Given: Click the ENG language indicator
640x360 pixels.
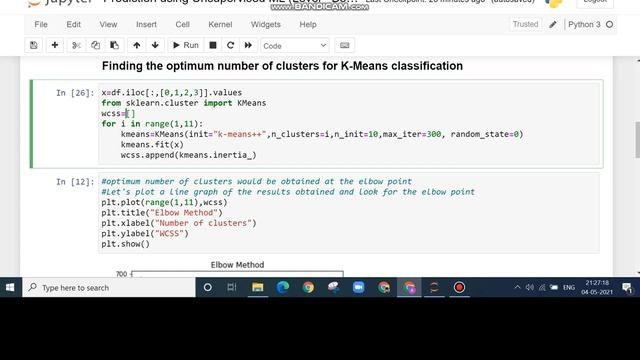Looking at the screenshot, I should [x=569, y=288].
